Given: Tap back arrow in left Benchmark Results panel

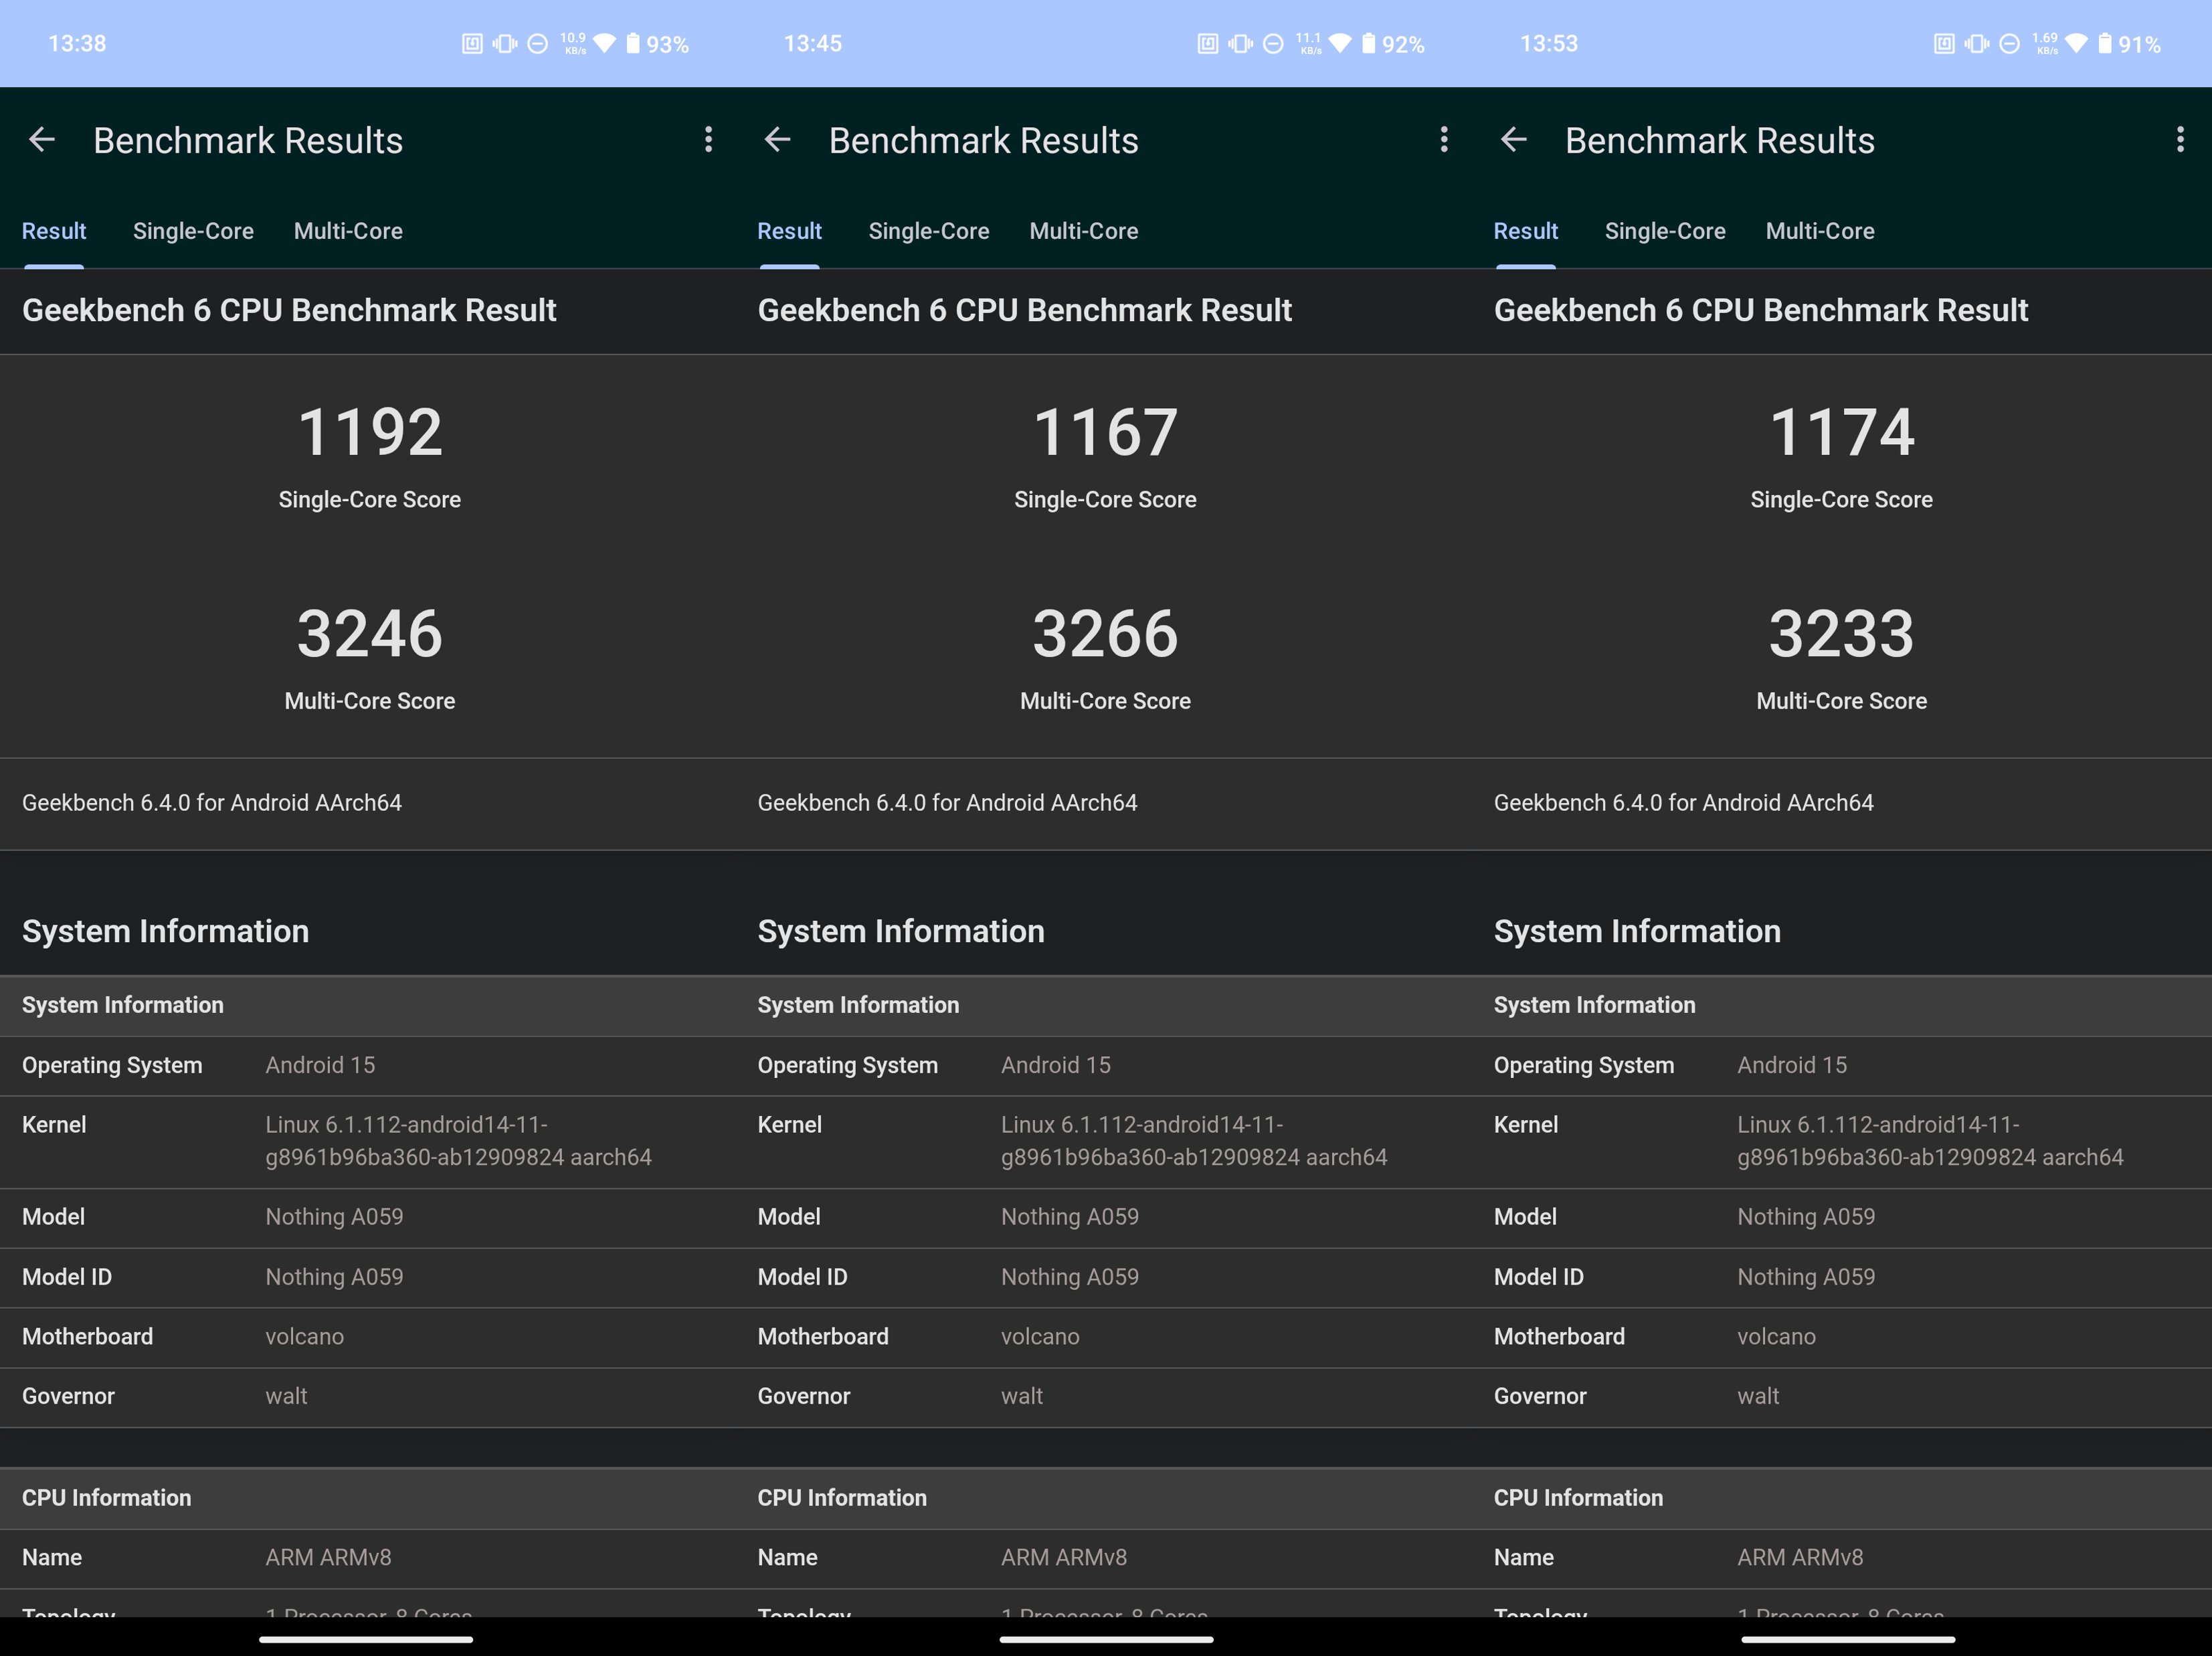Looking at the screenshot, I should 42,140.
